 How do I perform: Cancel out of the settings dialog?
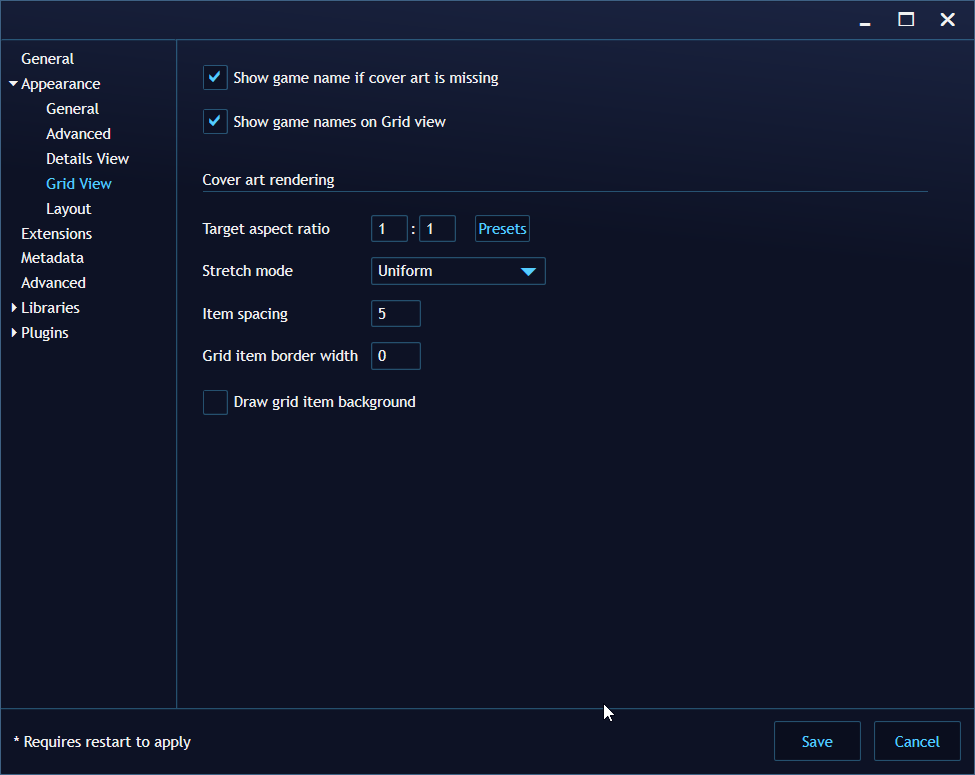coord(917,741)
